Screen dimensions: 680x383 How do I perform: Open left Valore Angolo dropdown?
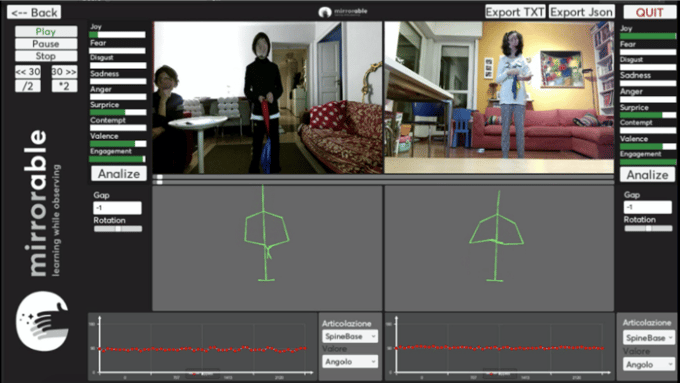click(x=350, y=361)
